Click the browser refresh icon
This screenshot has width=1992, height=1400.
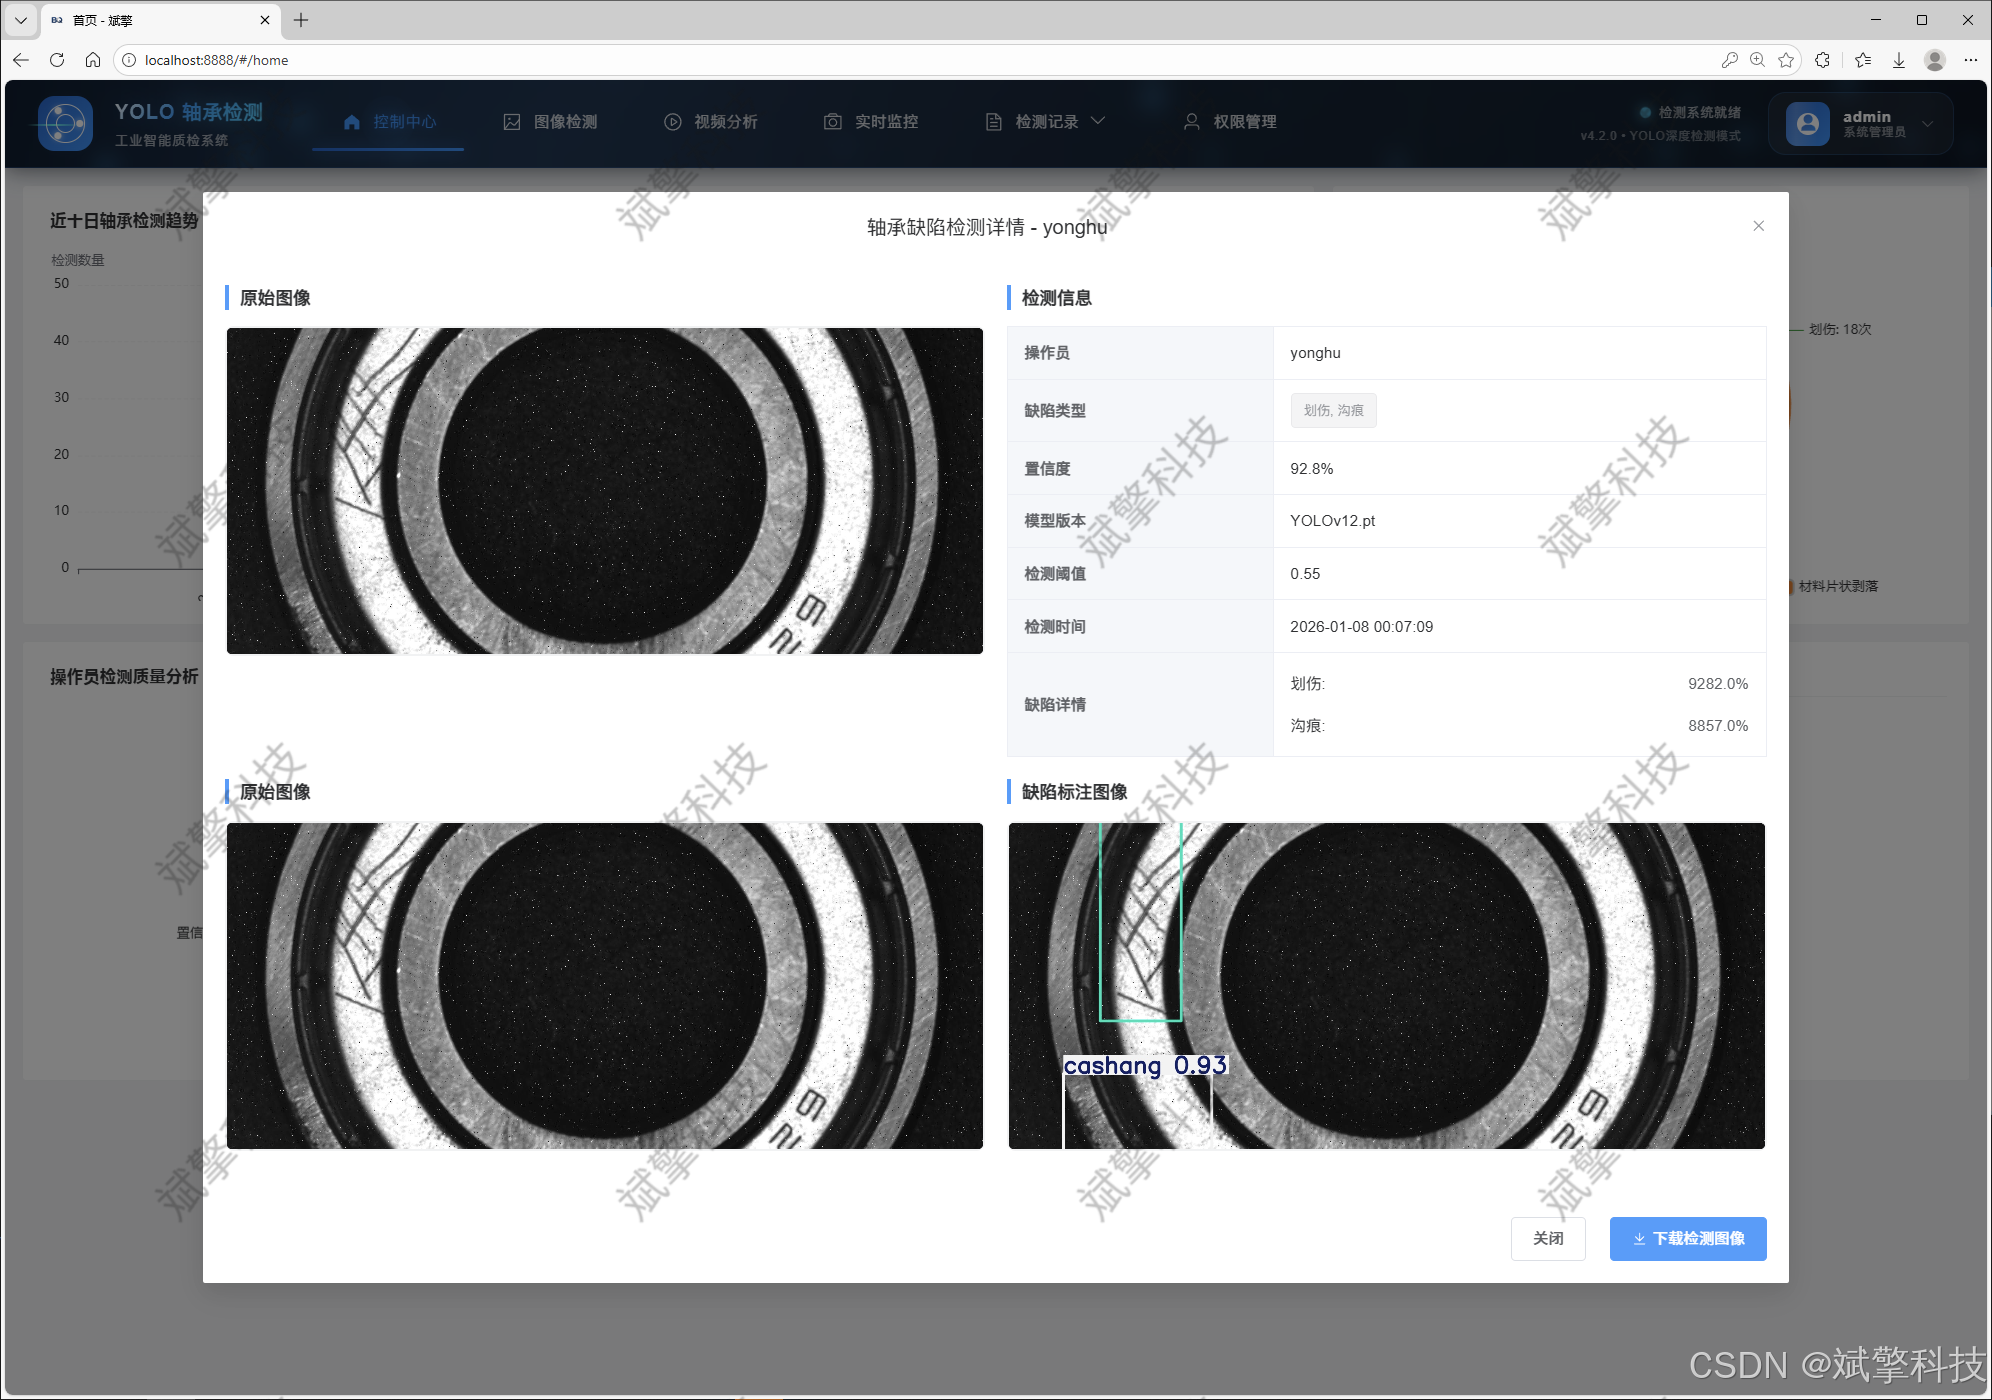pyautogui.click(x=57, y=60)
